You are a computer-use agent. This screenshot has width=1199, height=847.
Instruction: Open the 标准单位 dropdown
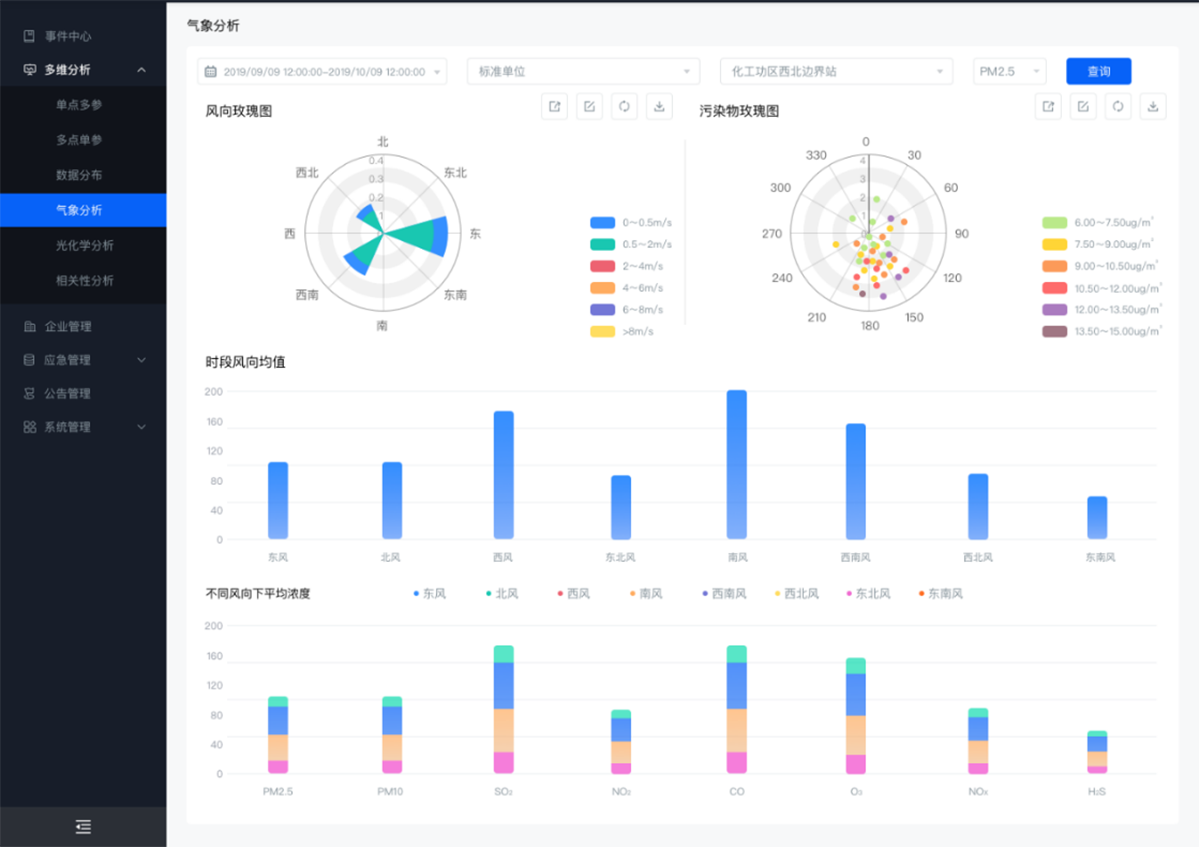pos(583,72)
